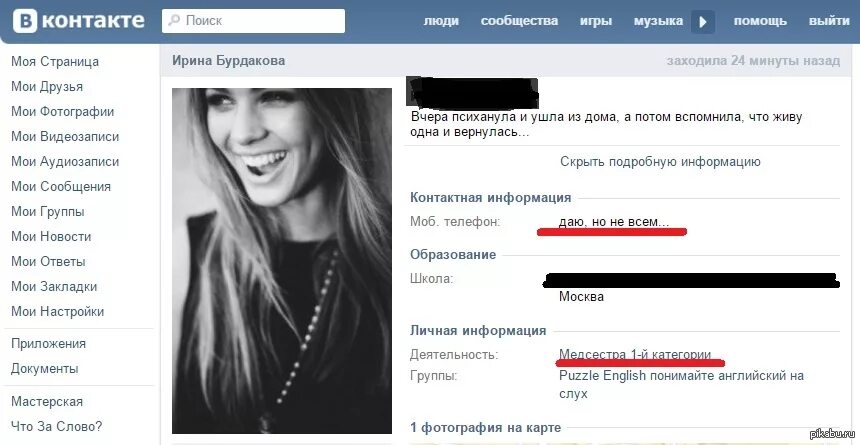Click the Медсестра 1-й категории link
This screenshot has width=860, height=445.
pos(635,354)
